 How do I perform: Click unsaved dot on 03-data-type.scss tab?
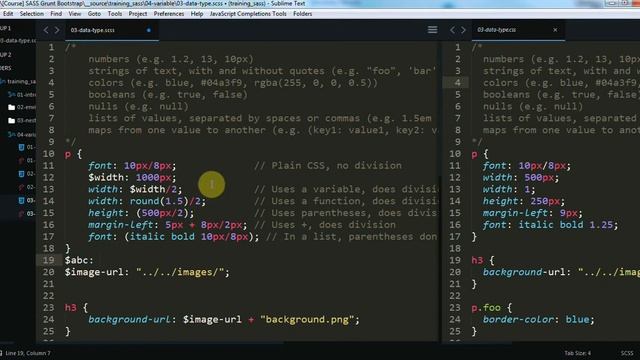point(149,30)
